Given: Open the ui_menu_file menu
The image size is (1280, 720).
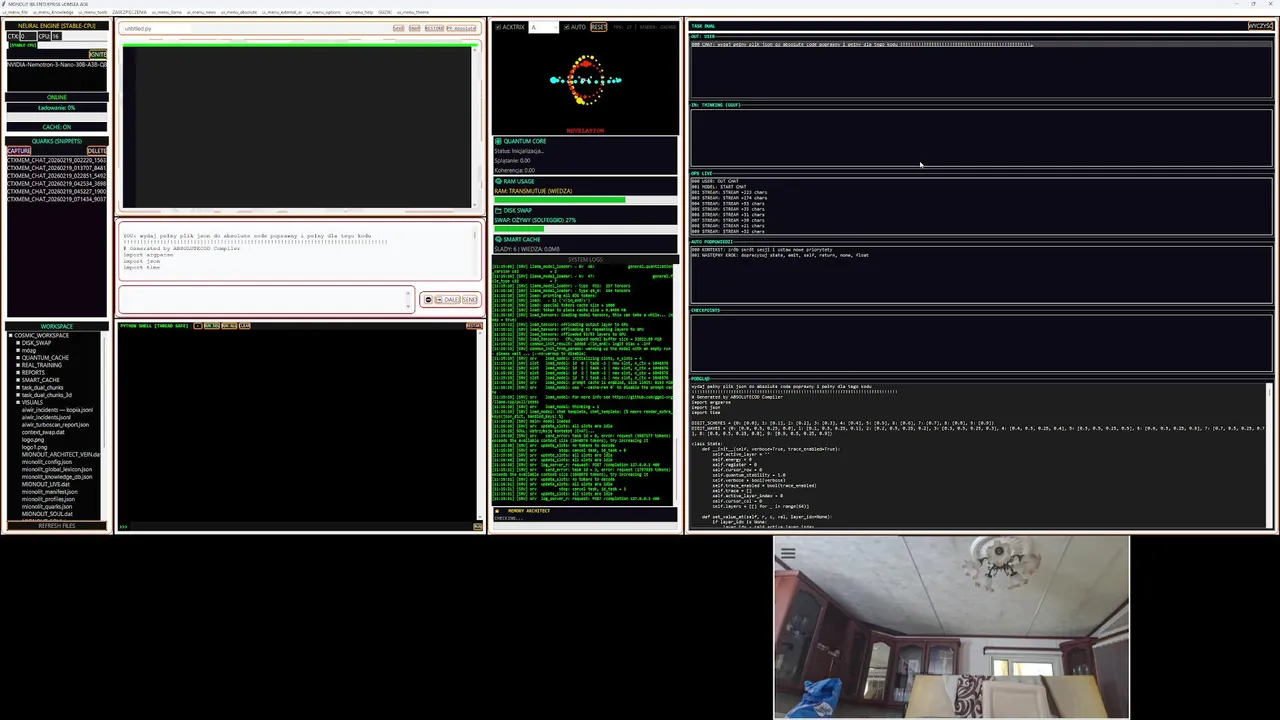Looking at the screenshot, I should click(x=15, y=12).
